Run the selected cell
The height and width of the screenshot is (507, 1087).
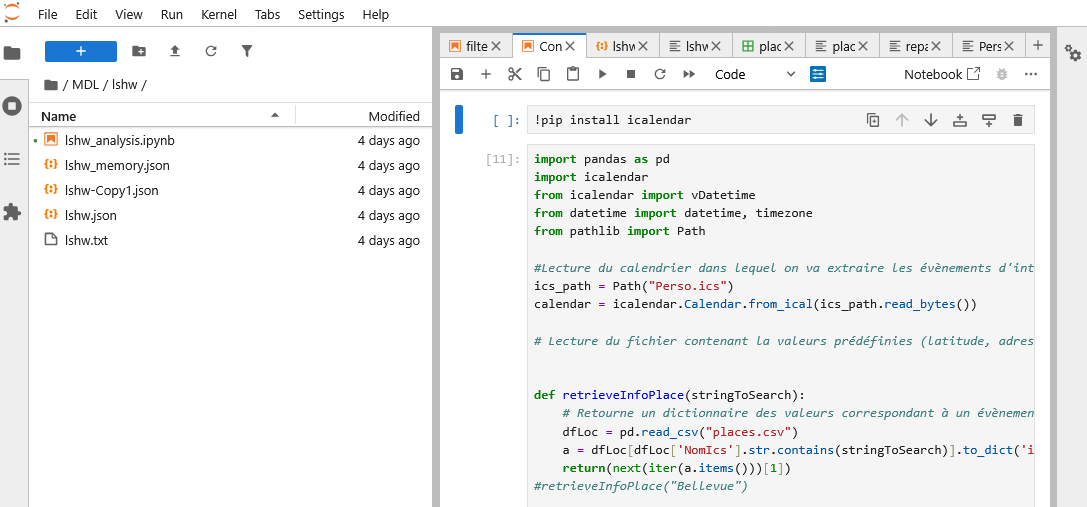click(x=602, y=74)
